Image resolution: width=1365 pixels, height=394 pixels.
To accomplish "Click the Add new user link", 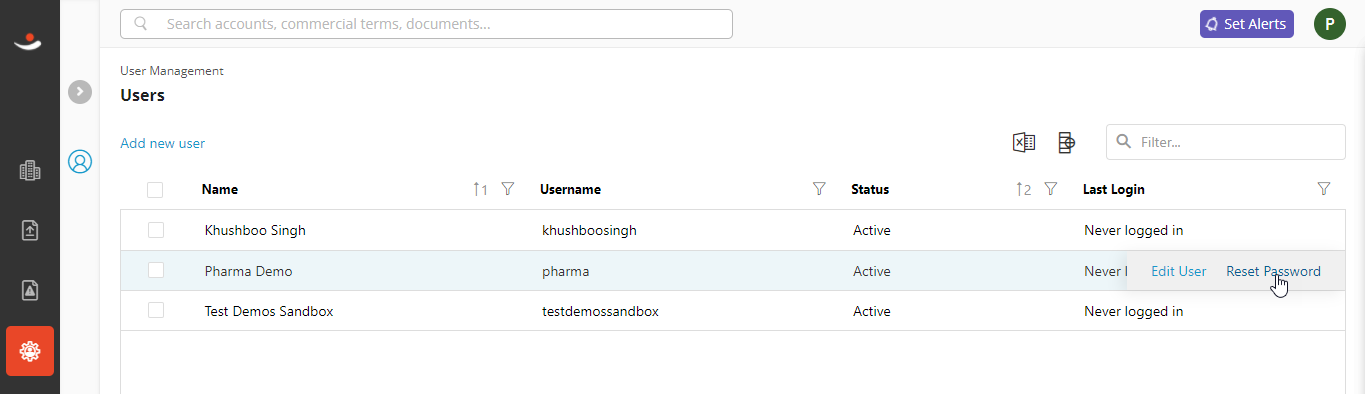I will click(162, 143).
